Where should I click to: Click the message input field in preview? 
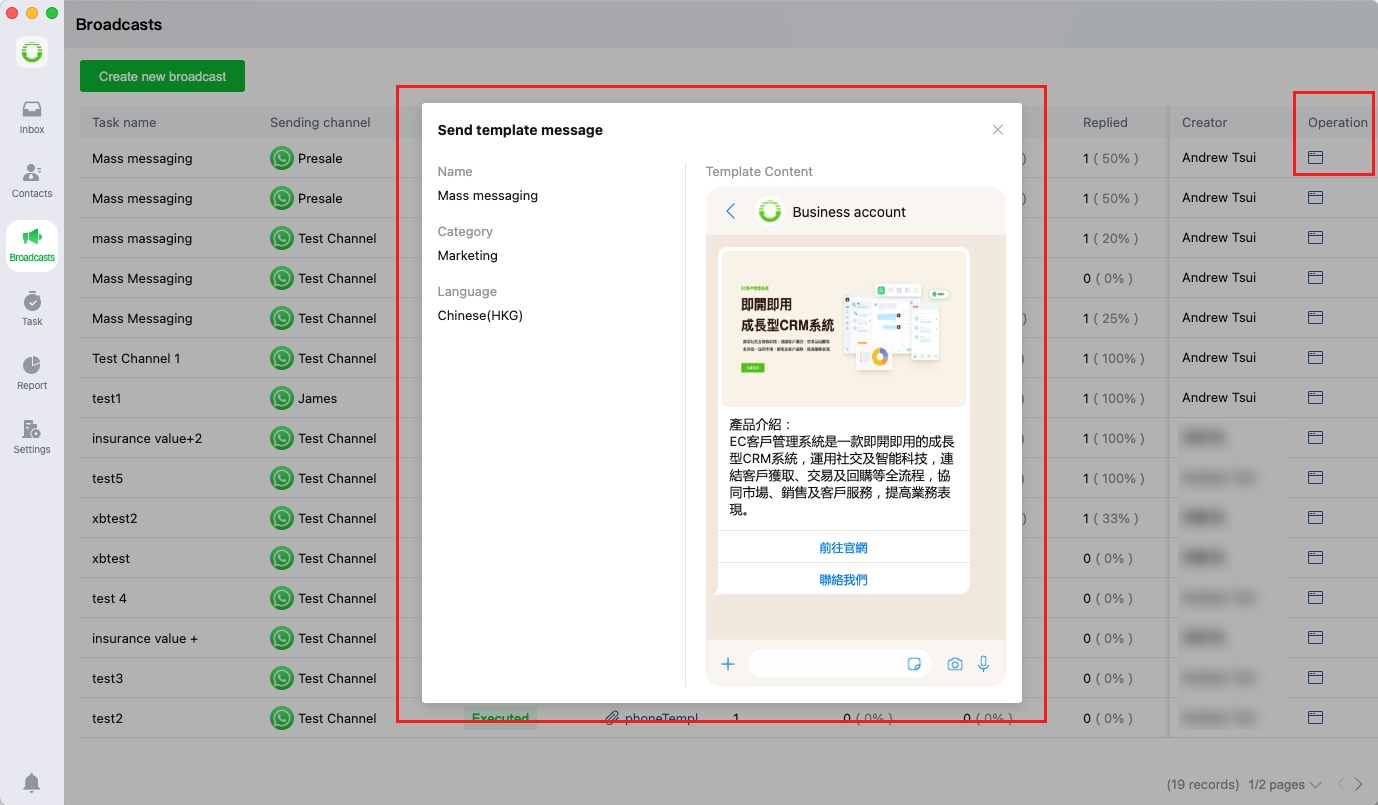pos(825,664)
